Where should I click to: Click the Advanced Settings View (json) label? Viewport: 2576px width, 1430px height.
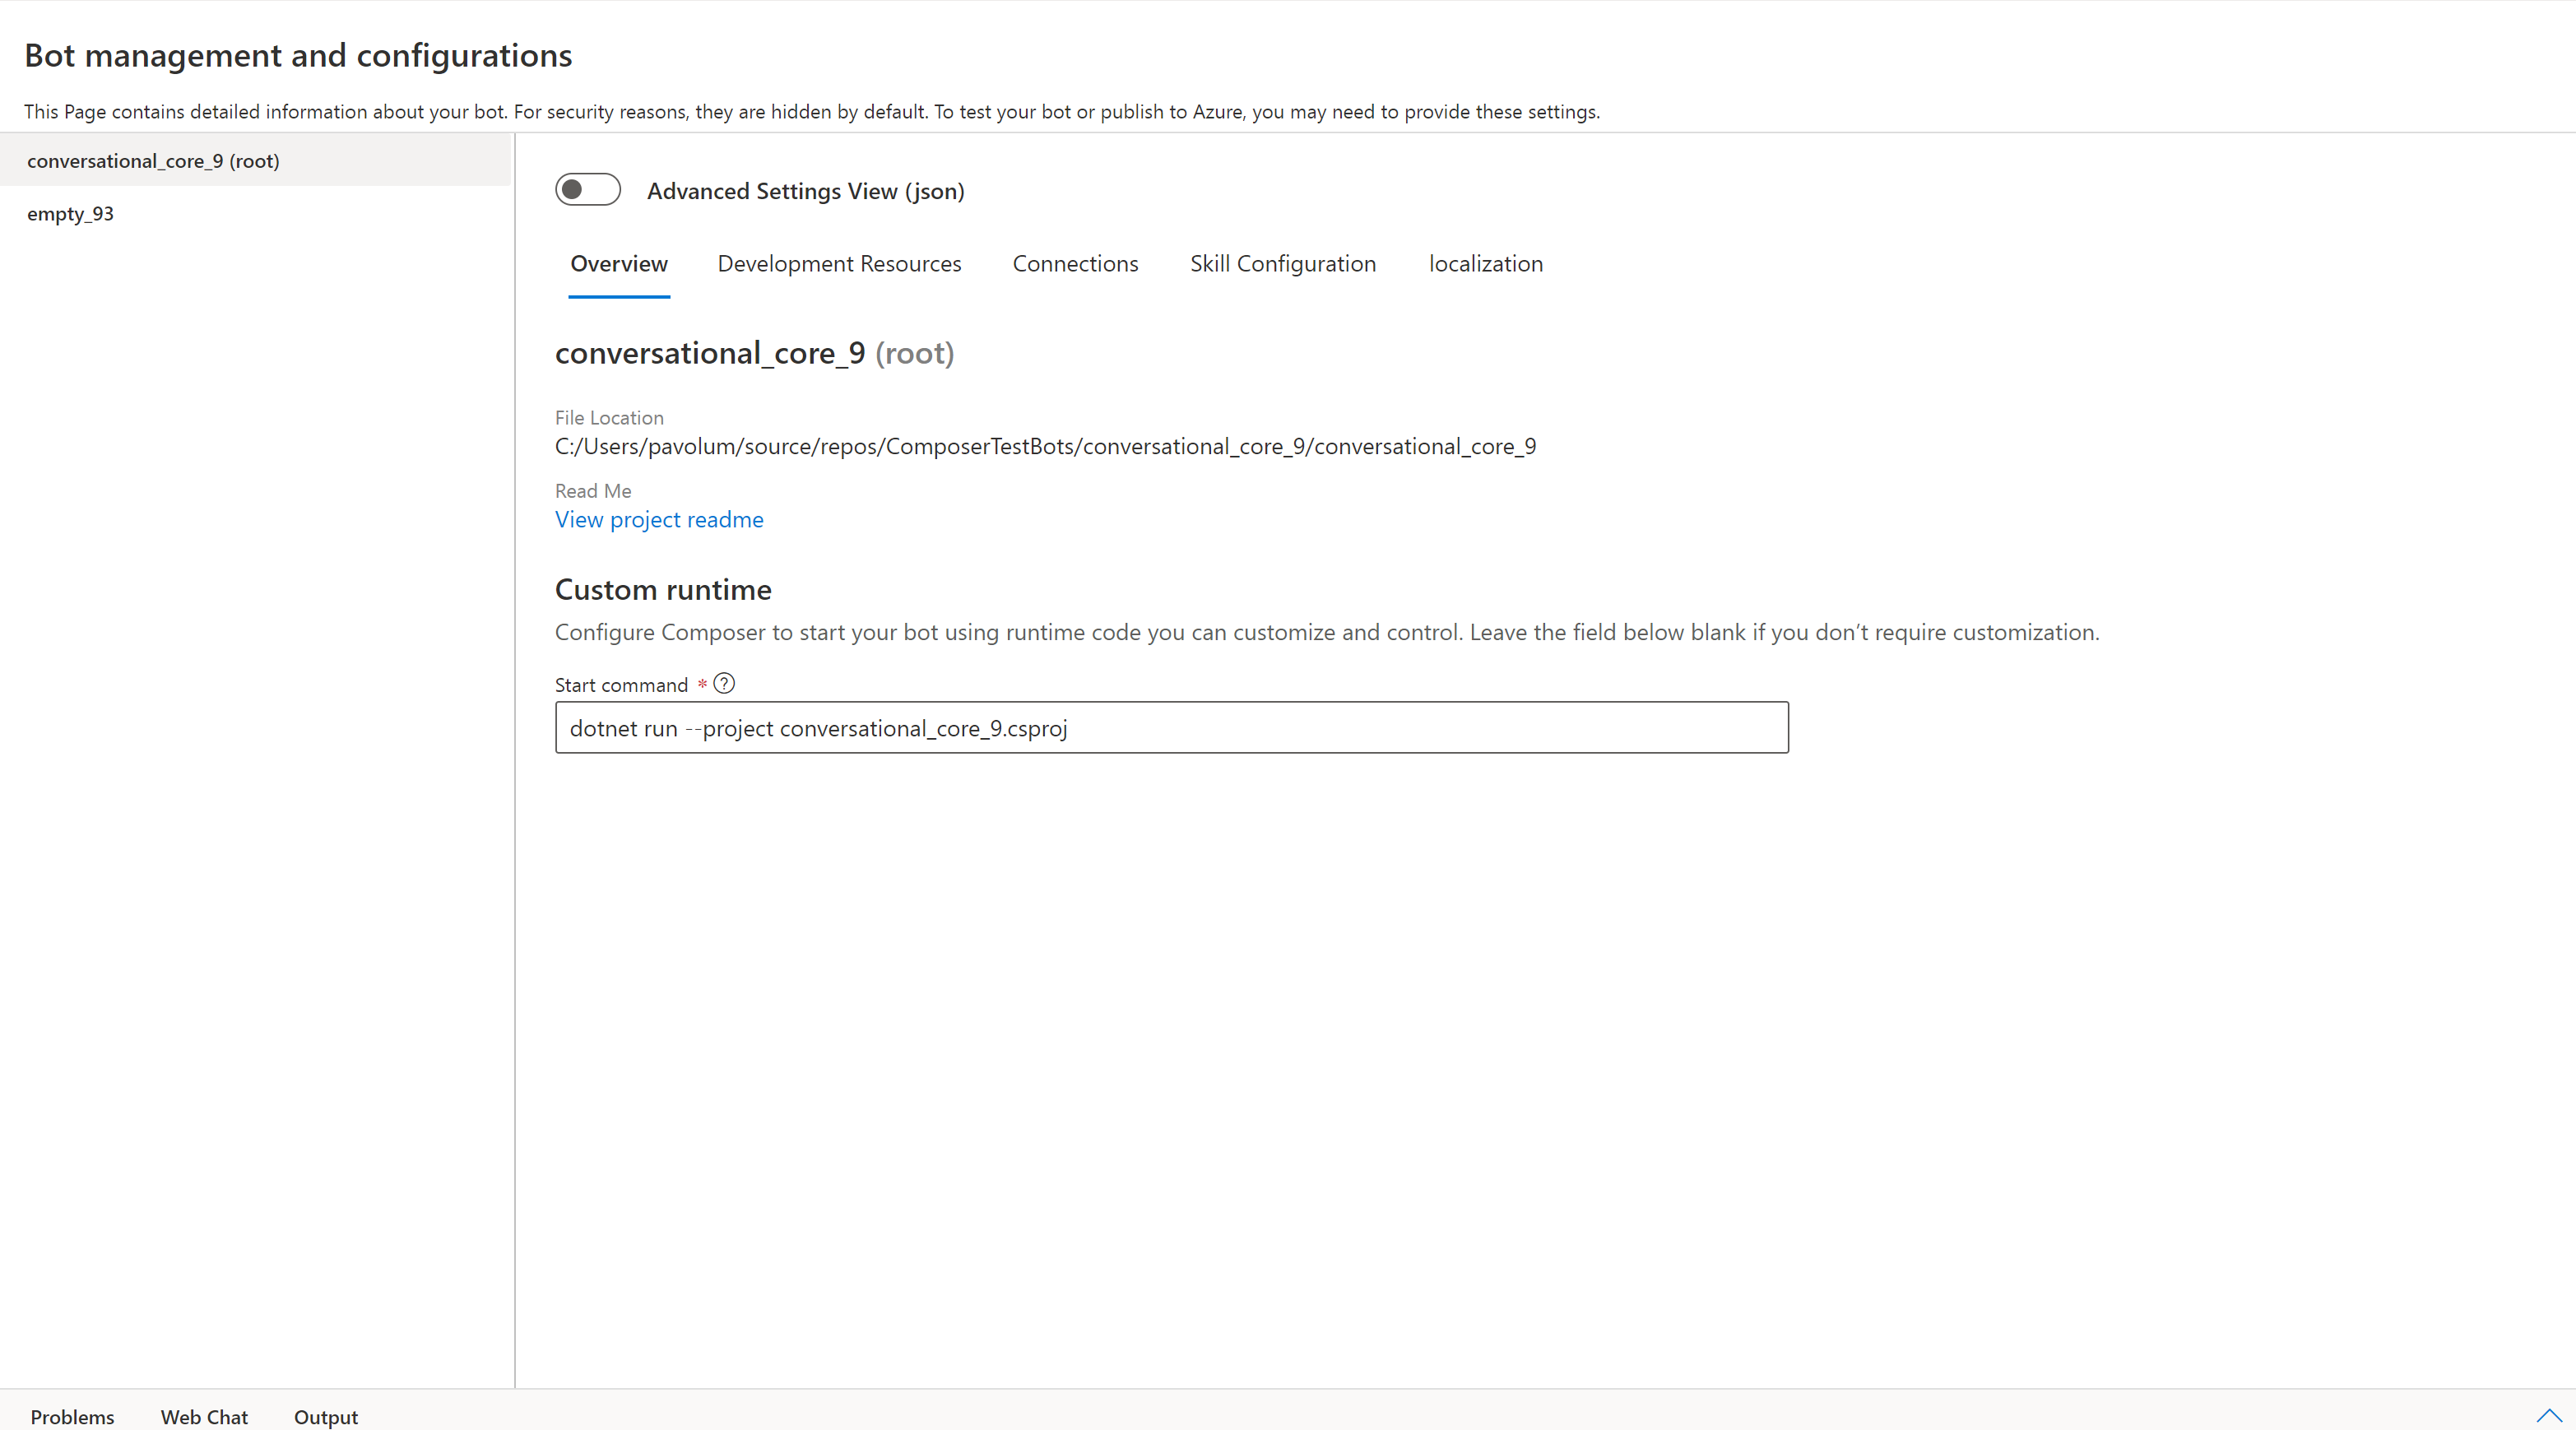pos(805,191)
